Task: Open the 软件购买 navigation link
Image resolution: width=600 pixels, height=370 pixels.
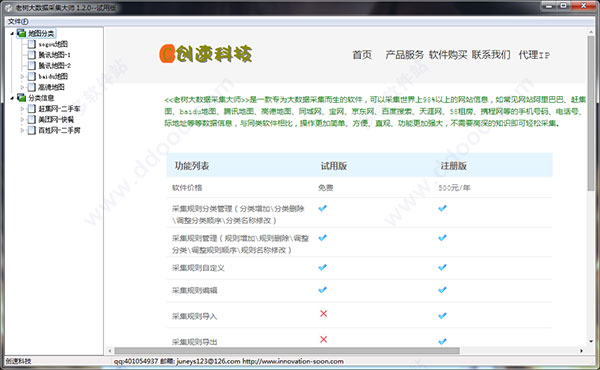Action: coord(448,55)
